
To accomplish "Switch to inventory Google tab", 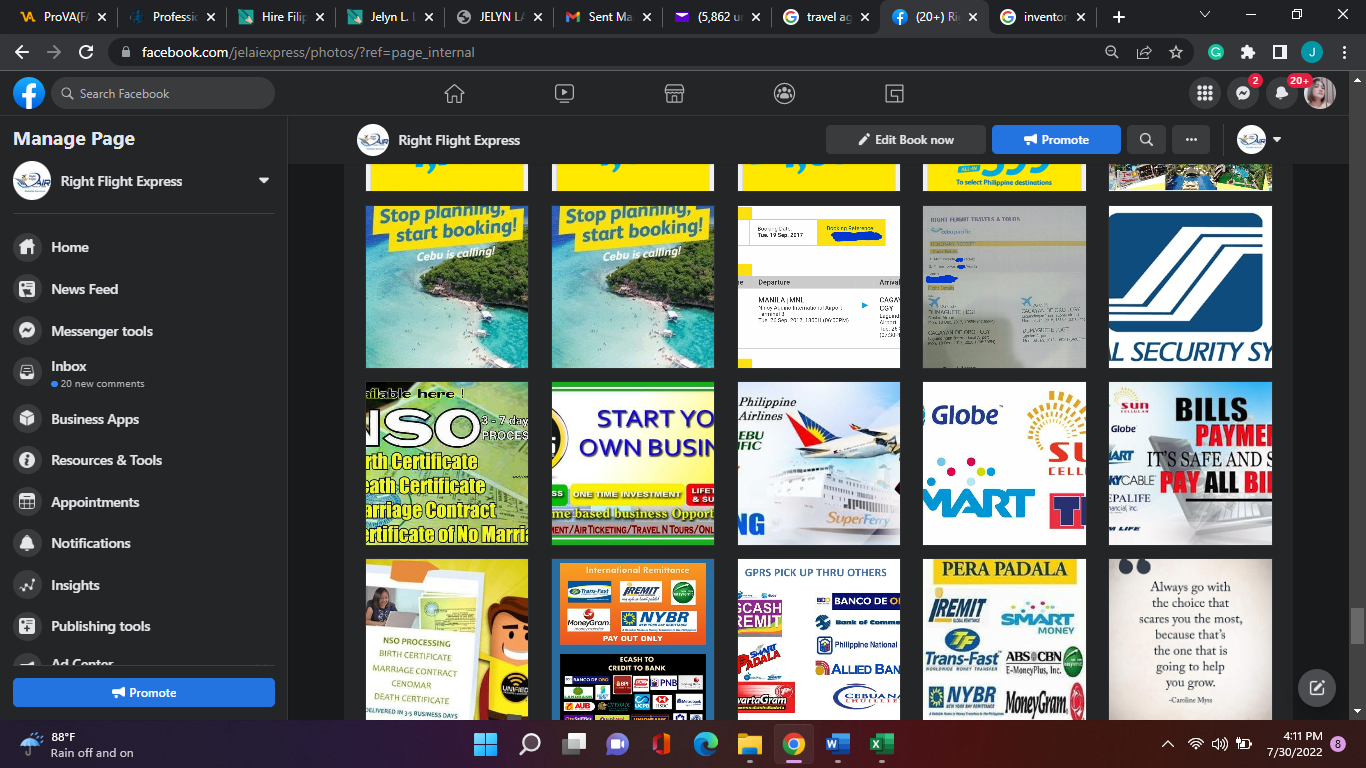I will (1042, 17).
